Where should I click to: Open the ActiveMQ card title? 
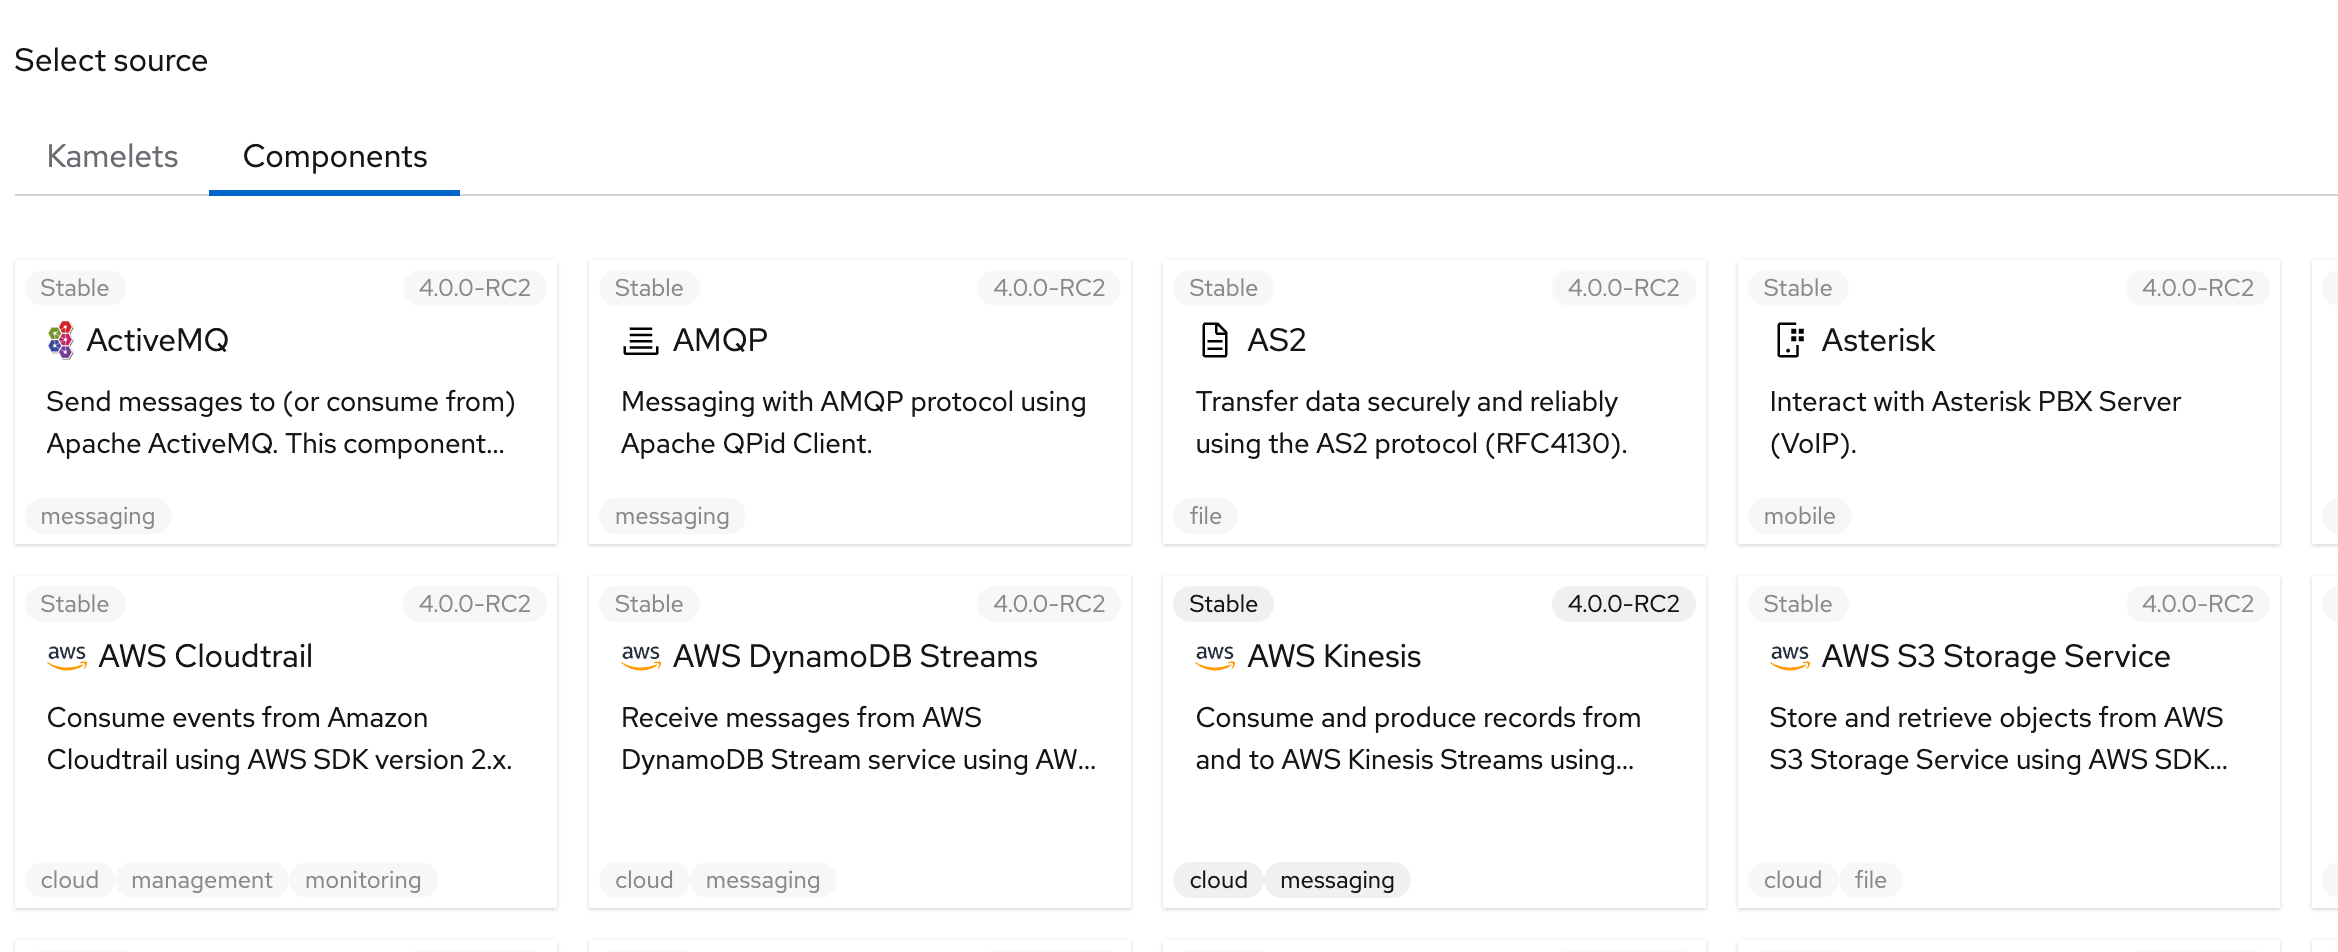point(157,340)
